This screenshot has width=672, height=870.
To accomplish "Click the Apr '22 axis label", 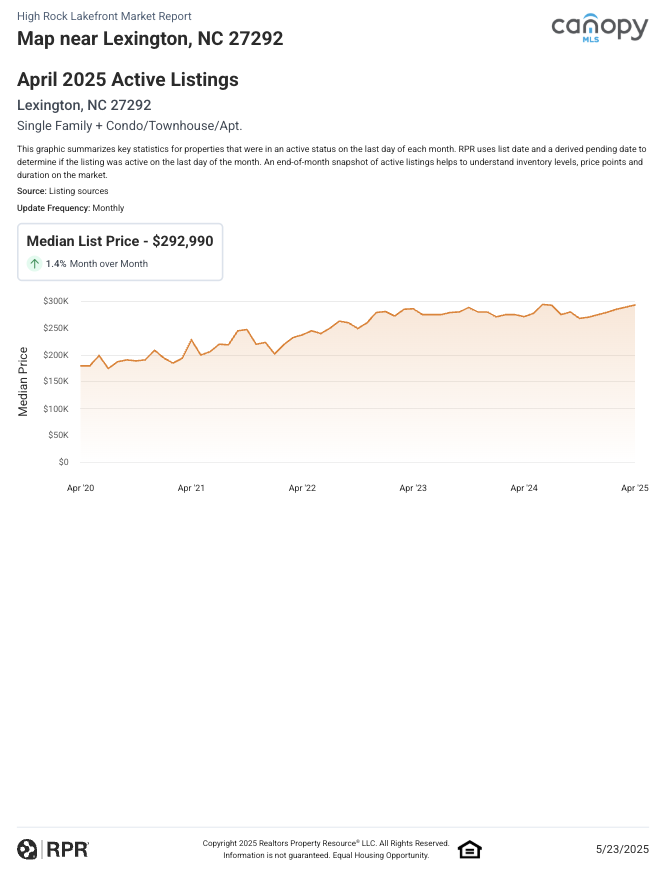I will tap(302, 488).
